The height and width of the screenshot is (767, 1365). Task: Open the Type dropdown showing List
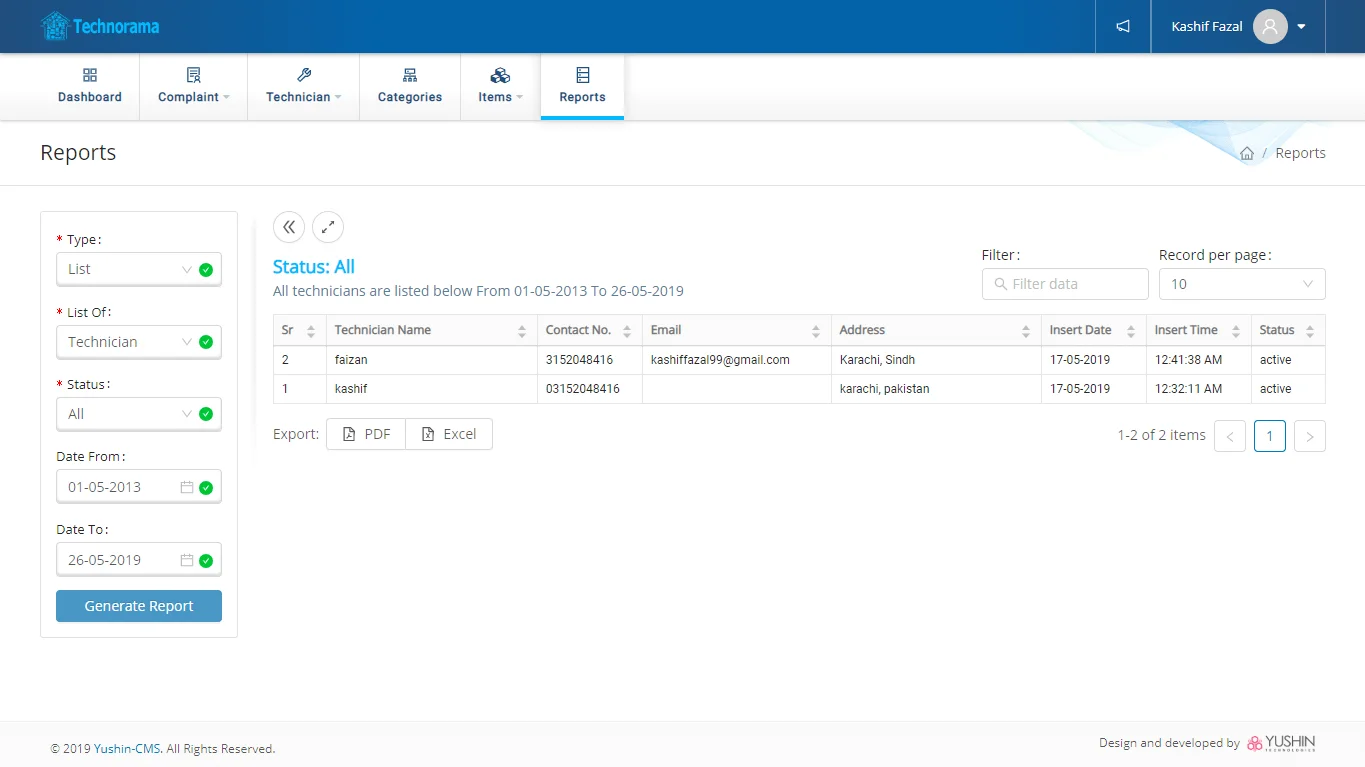130,269
